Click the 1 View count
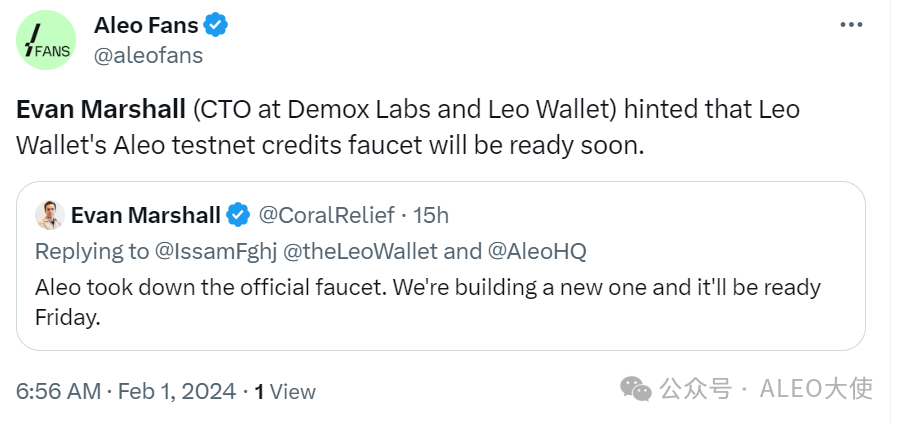 (x=285, y=391)
